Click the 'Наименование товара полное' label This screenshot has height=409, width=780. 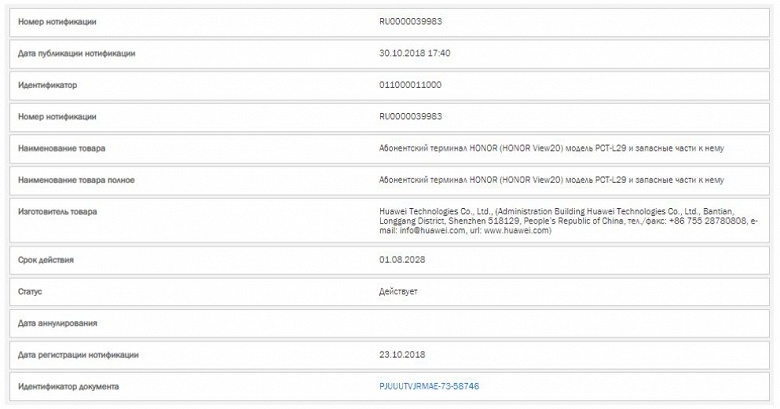pyautogui.click(x=76, y=180)
